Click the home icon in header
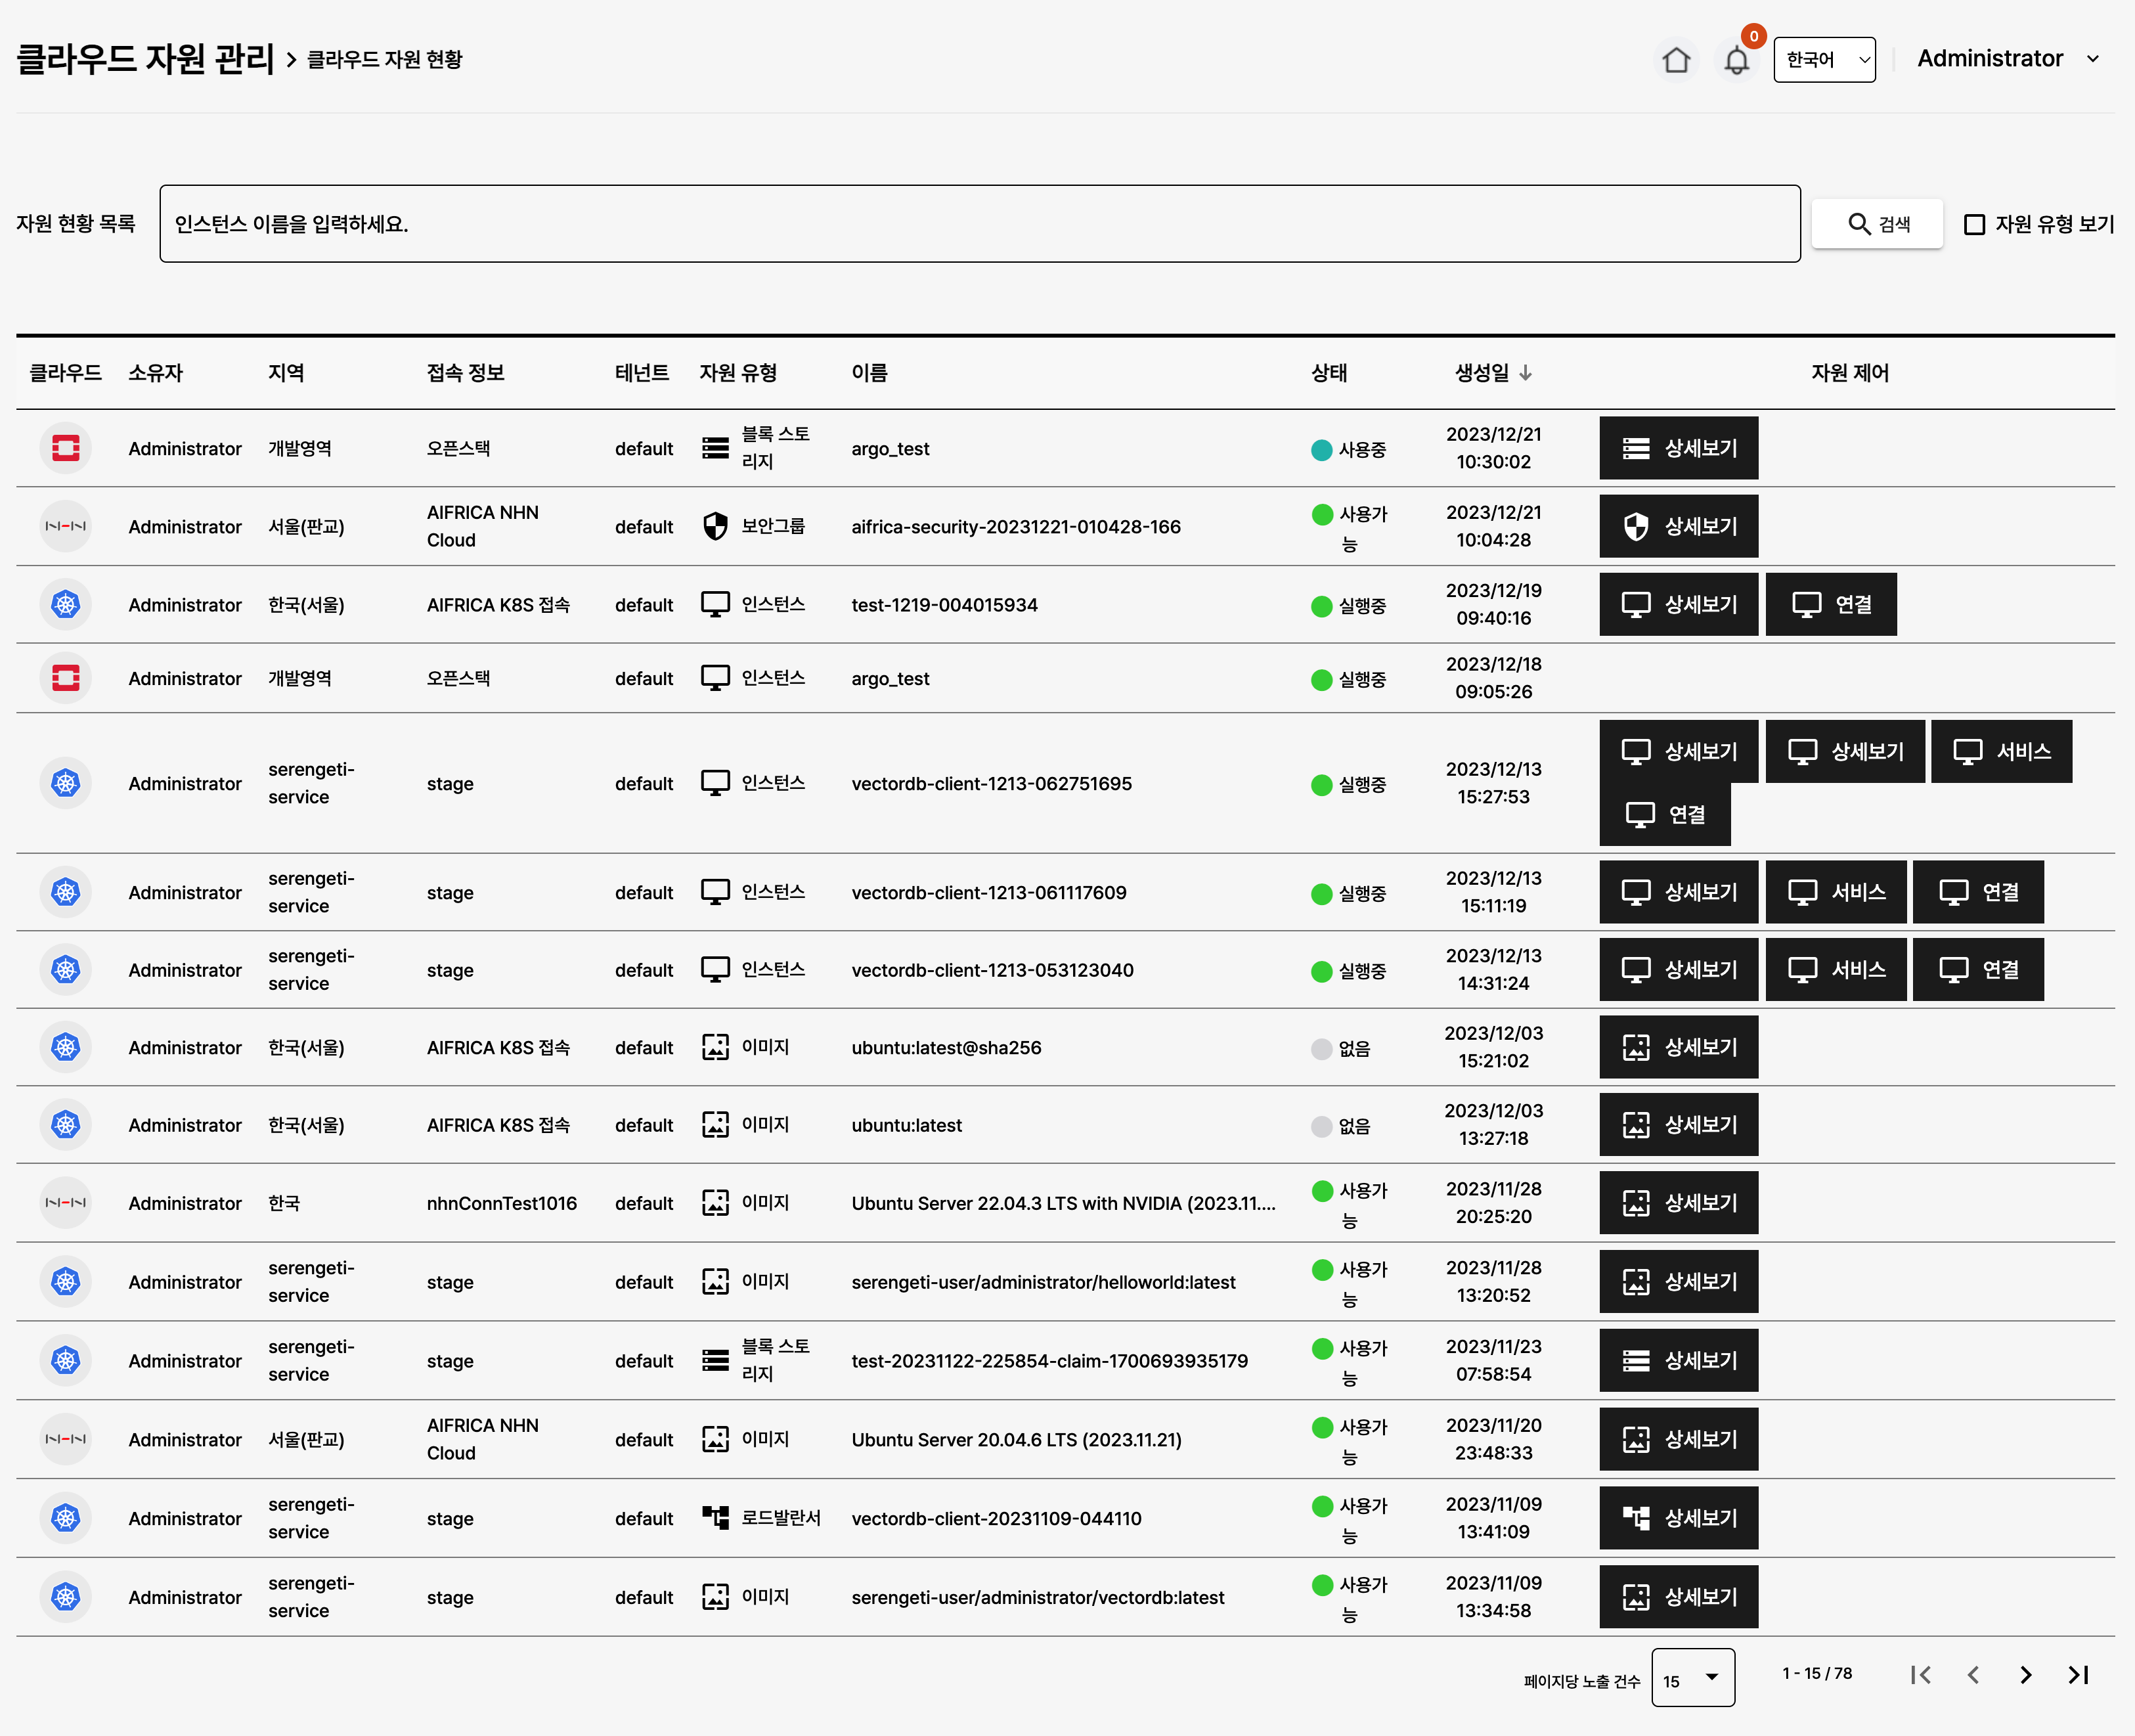 [1676, 60]
